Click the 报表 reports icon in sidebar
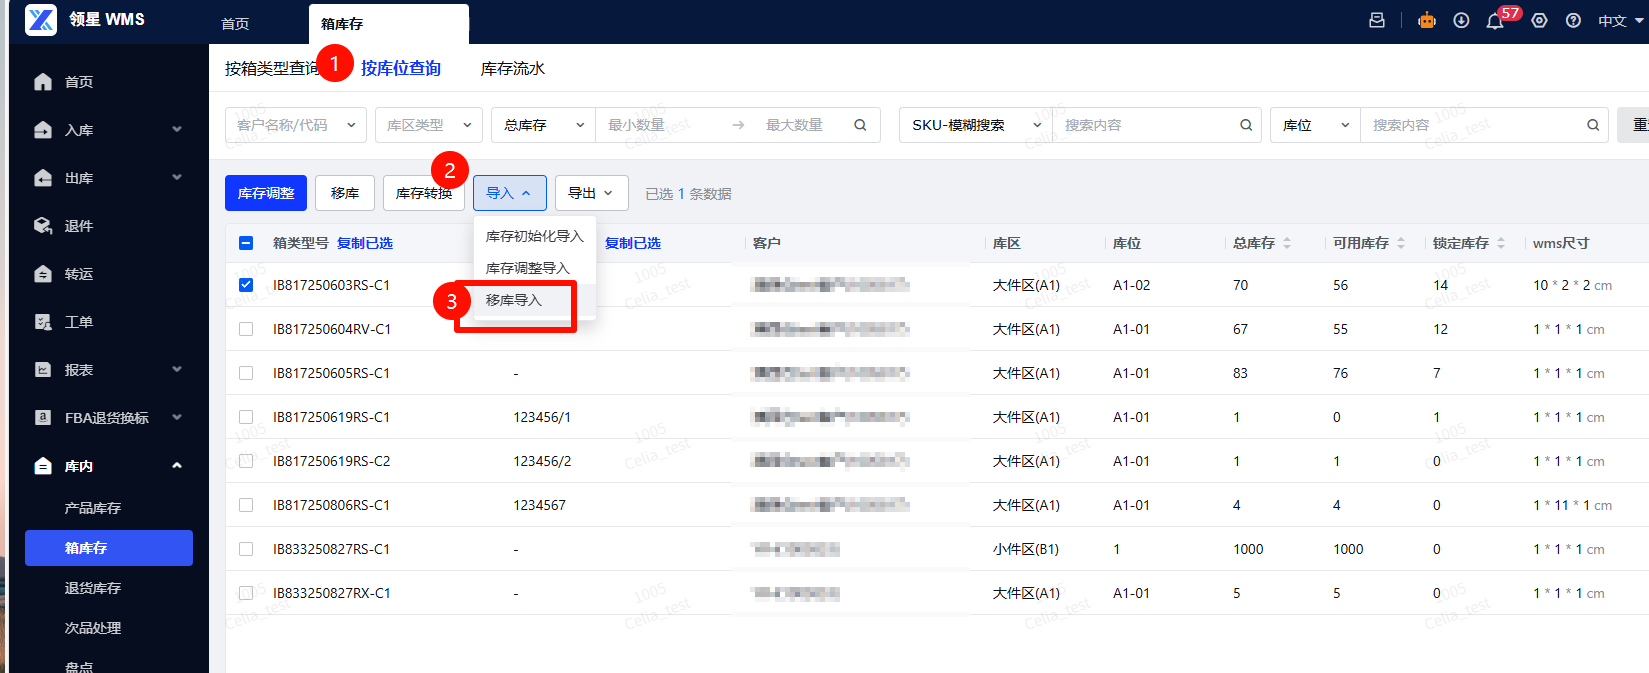Viewport: 1649px width, 673px height. coord(43,370)
